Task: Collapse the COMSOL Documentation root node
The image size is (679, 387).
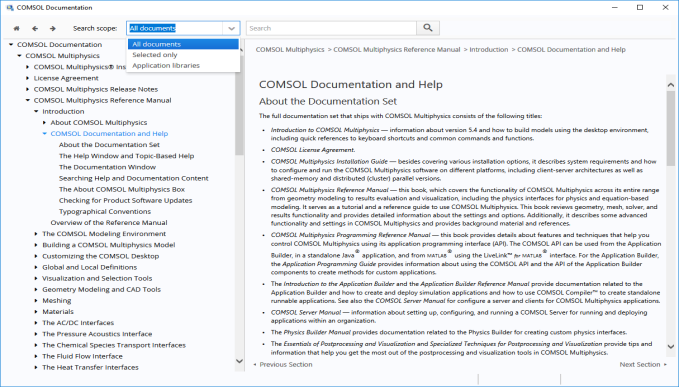Action: (11, 44)
